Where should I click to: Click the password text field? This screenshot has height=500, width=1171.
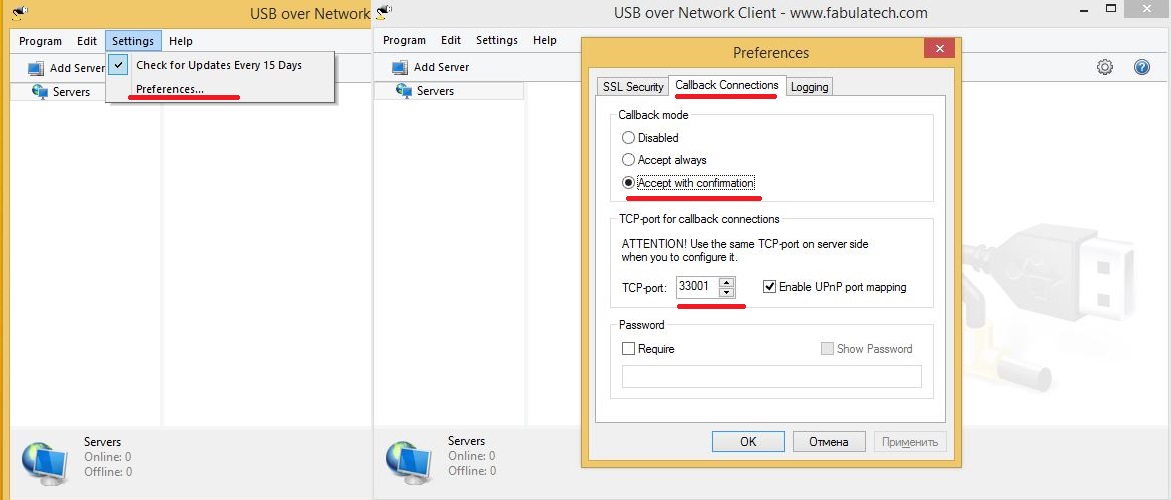coord(771,376)
